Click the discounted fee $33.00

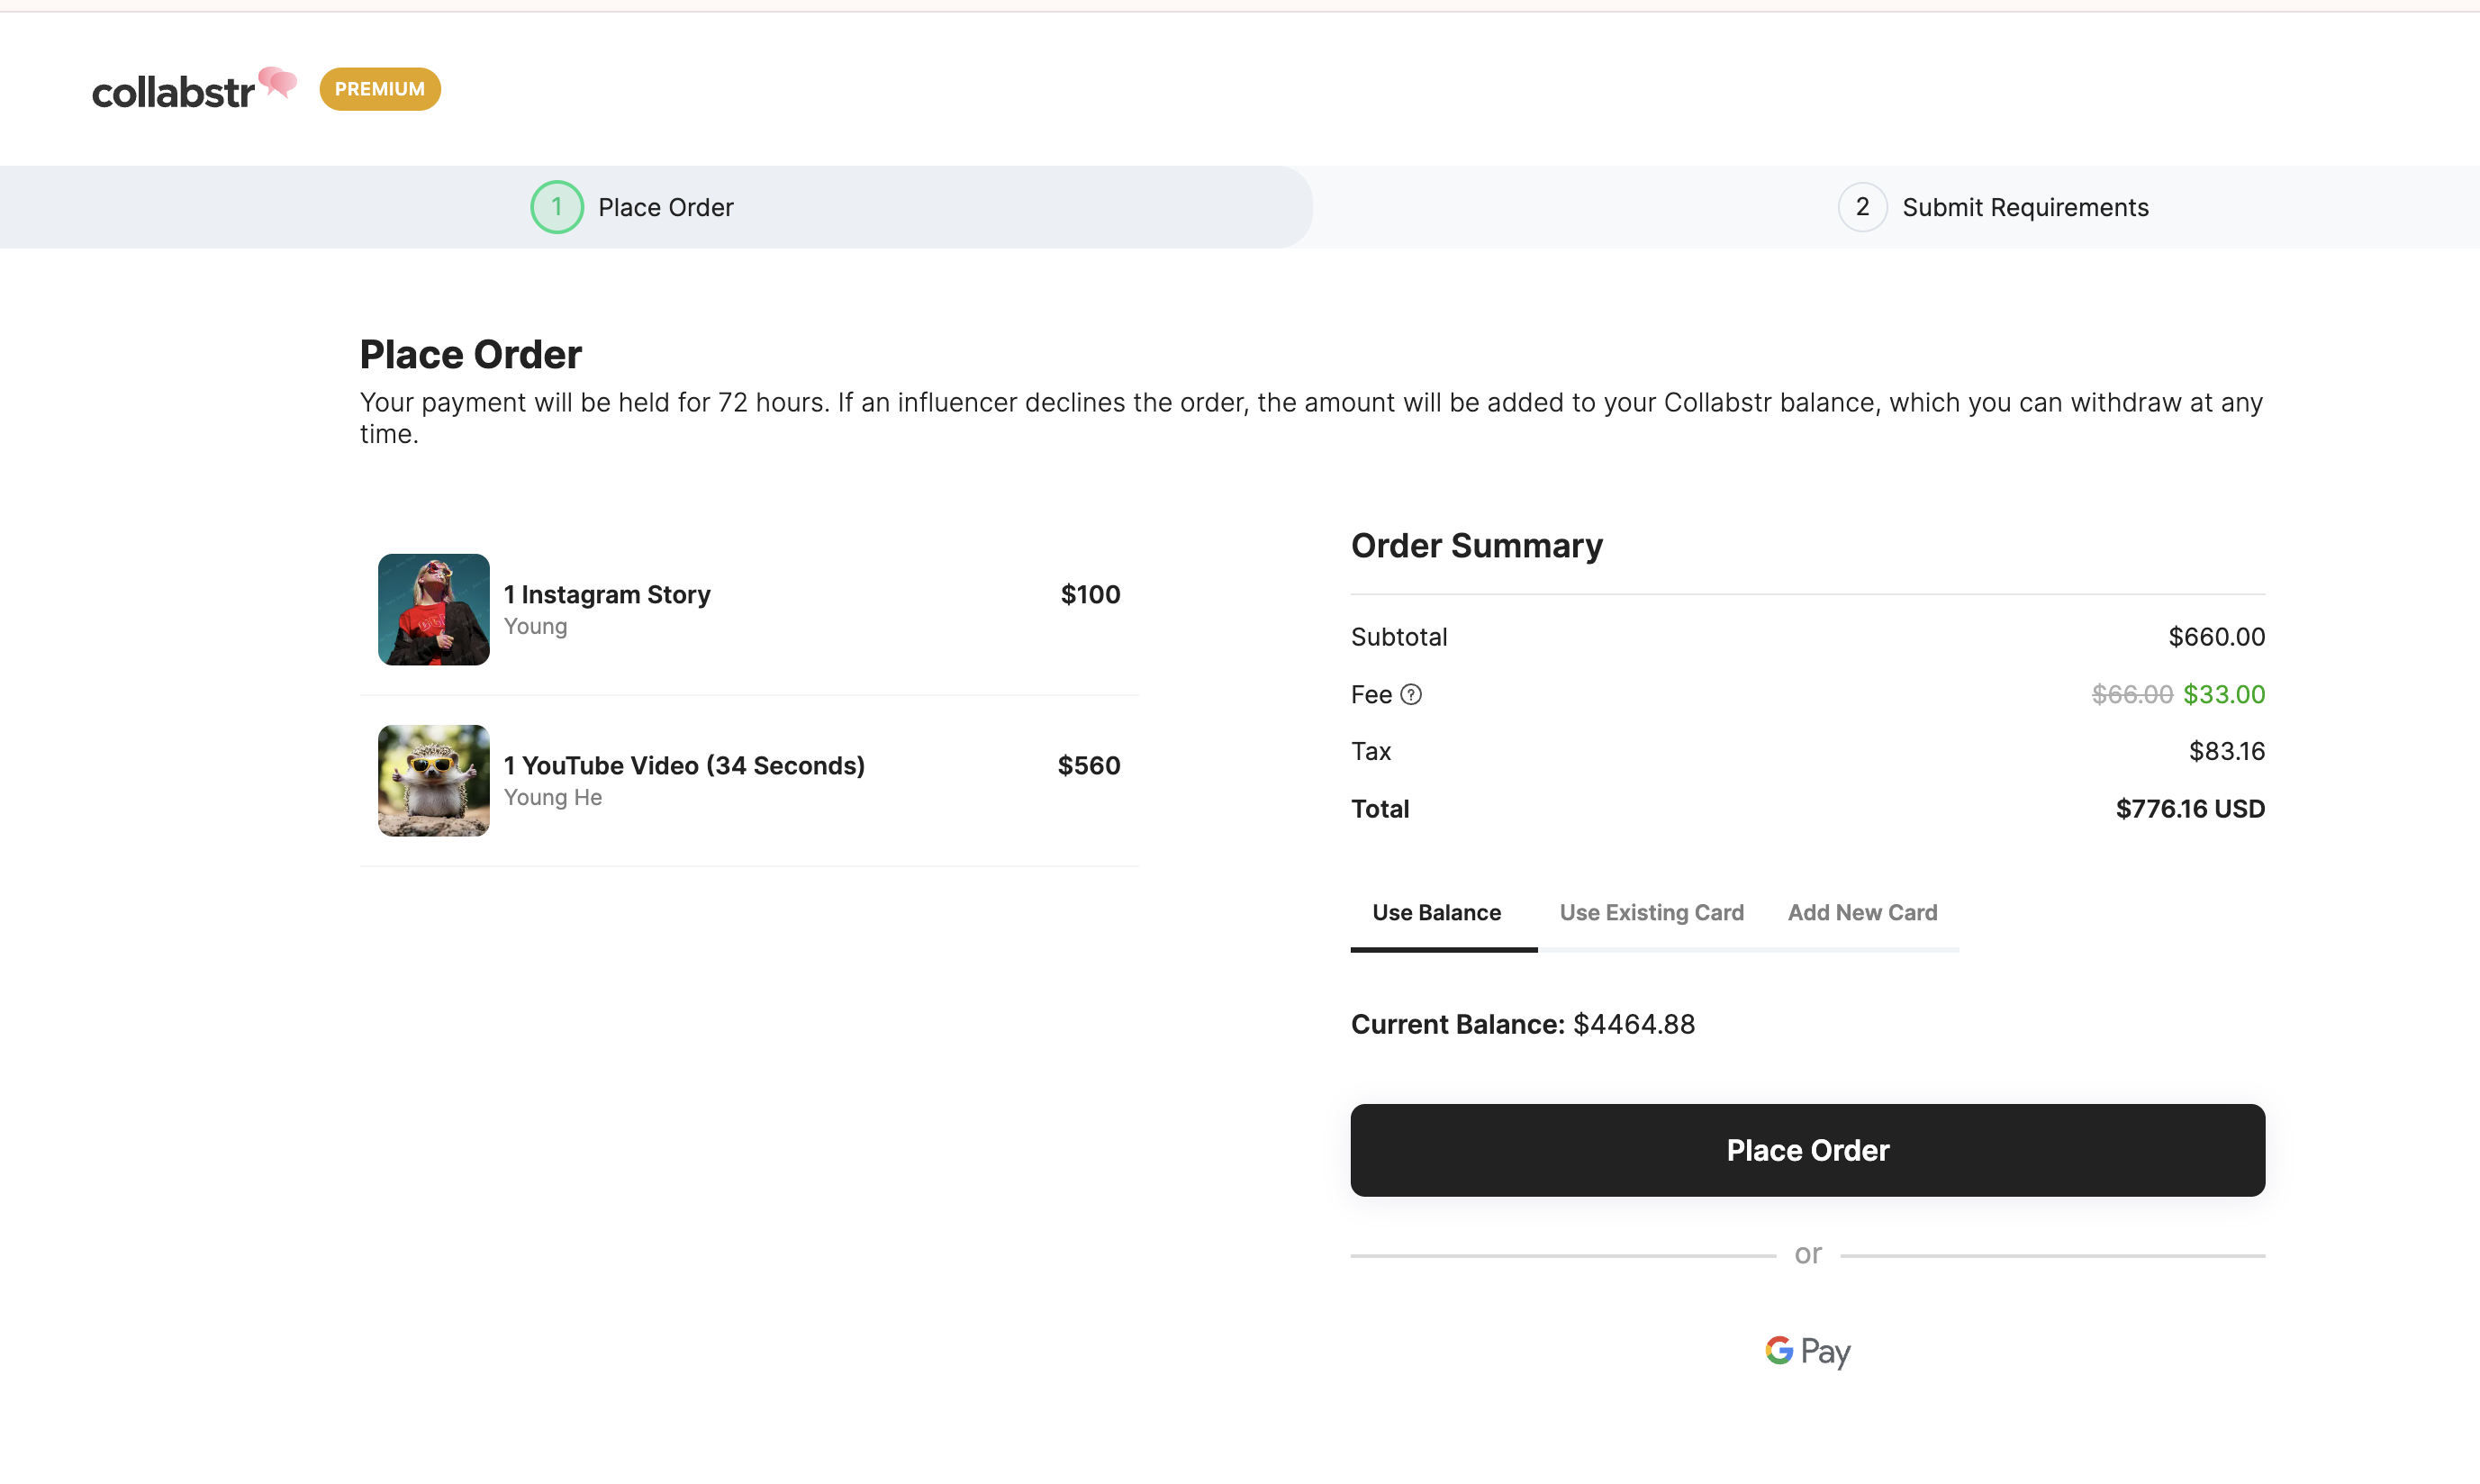[2224, 694]
